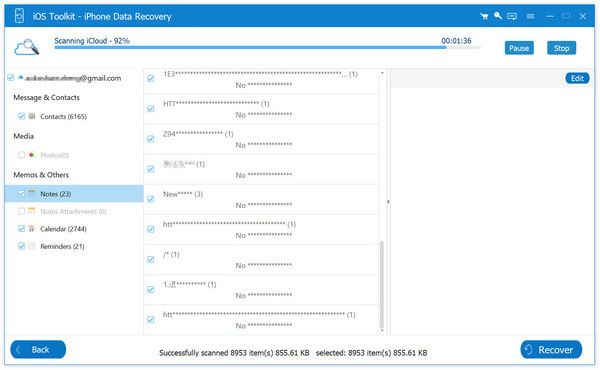The width and height of the screenshot is (600, 370).
Task: Open the Z94 note row
Action: coord(261,139)
